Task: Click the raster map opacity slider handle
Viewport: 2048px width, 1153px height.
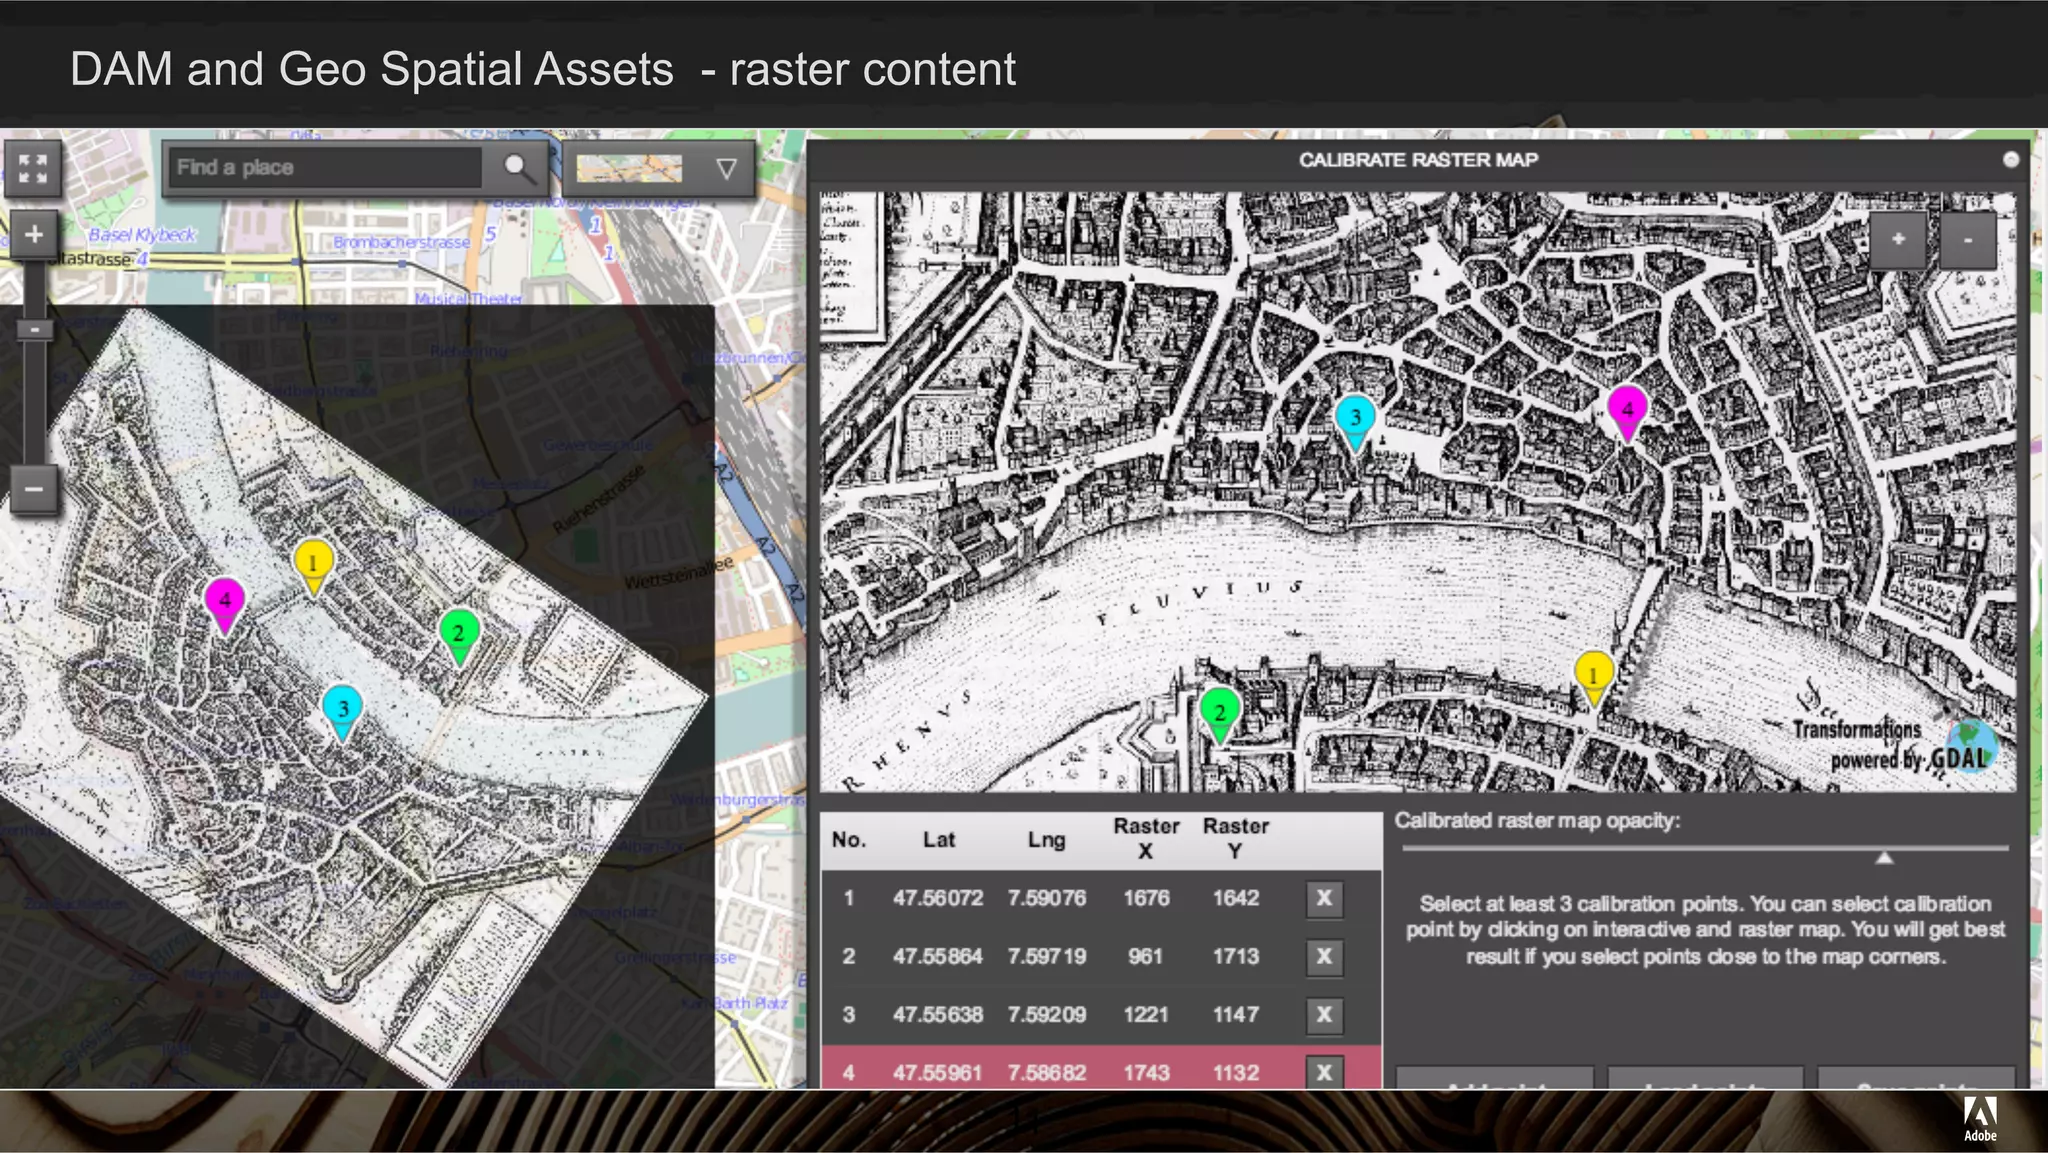Action: coord(1884,858)
